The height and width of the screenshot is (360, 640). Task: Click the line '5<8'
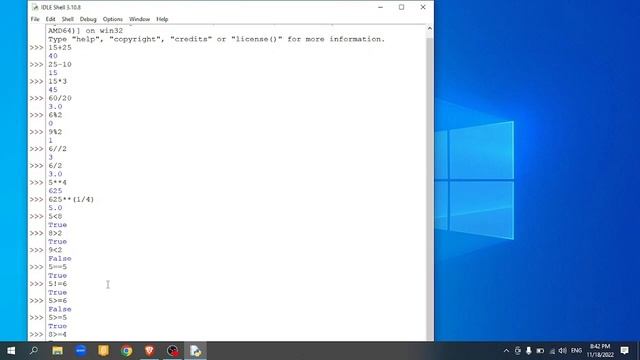click(x=55, y=216)
